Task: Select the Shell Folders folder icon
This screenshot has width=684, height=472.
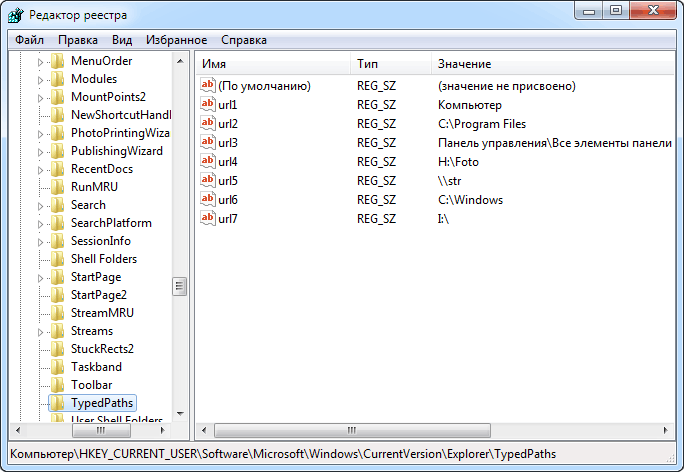Action: click(x=58, y=259)
